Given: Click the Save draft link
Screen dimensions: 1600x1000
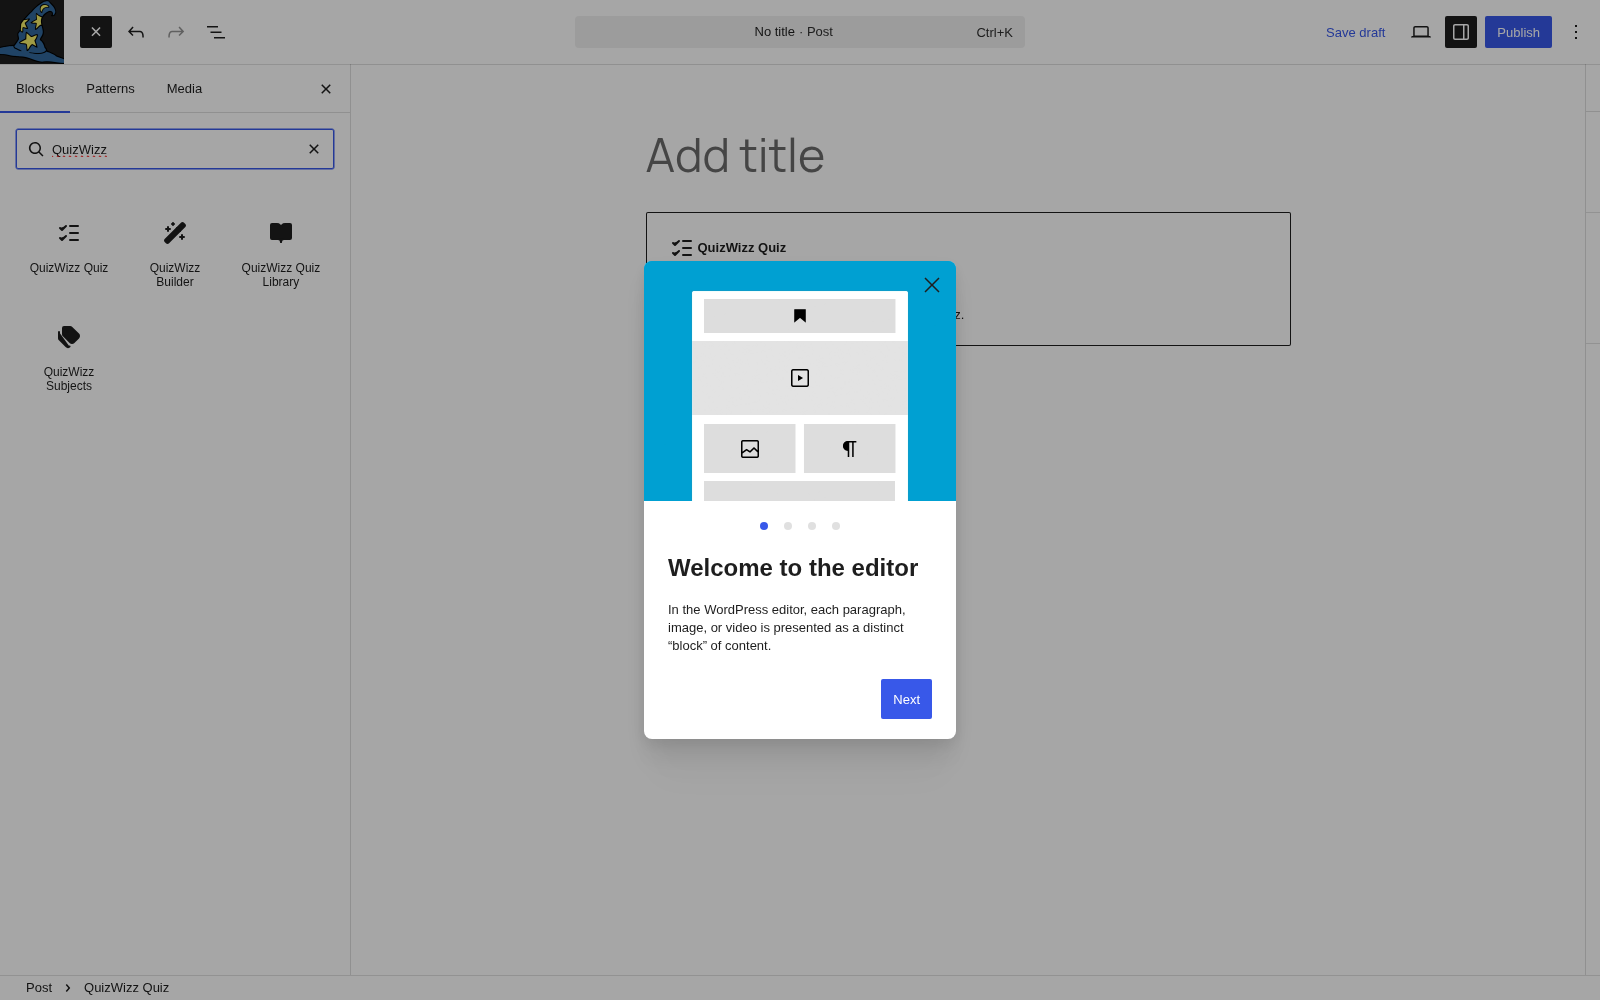Looking at the screenshot, I should click(x=1355, y=32).
